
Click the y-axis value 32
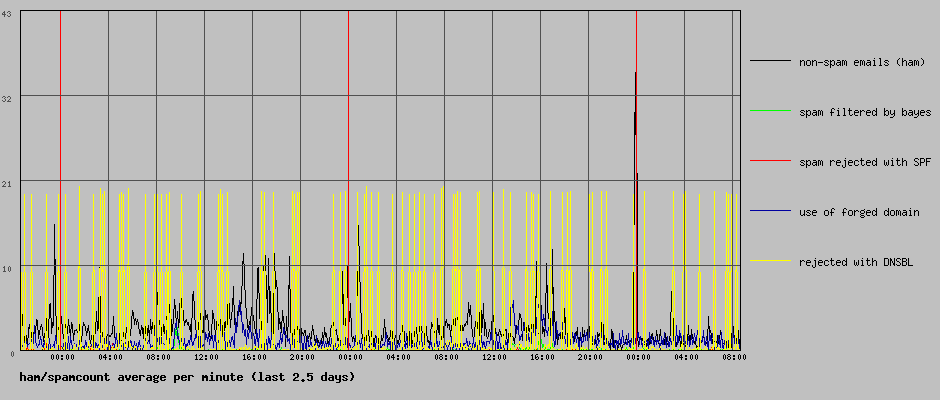point(8,98)
